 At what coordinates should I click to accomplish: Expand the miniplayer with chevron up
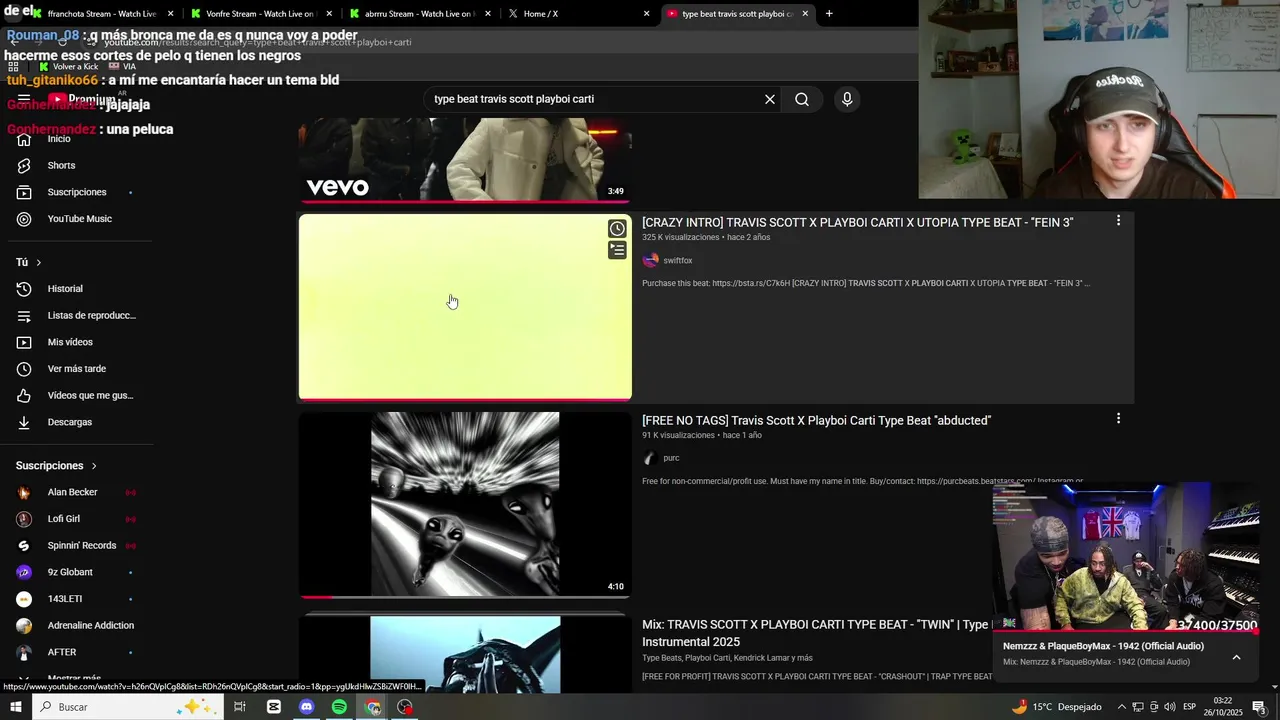(1236, 657)
